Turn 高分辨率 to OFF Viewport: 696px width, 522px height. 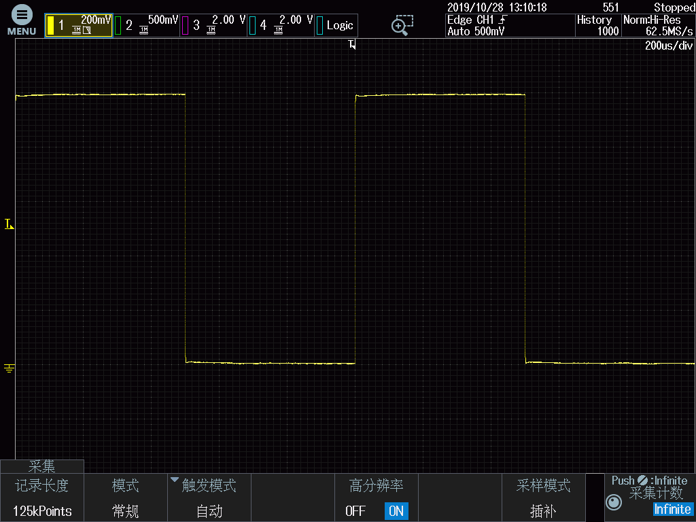pos(355,511)
